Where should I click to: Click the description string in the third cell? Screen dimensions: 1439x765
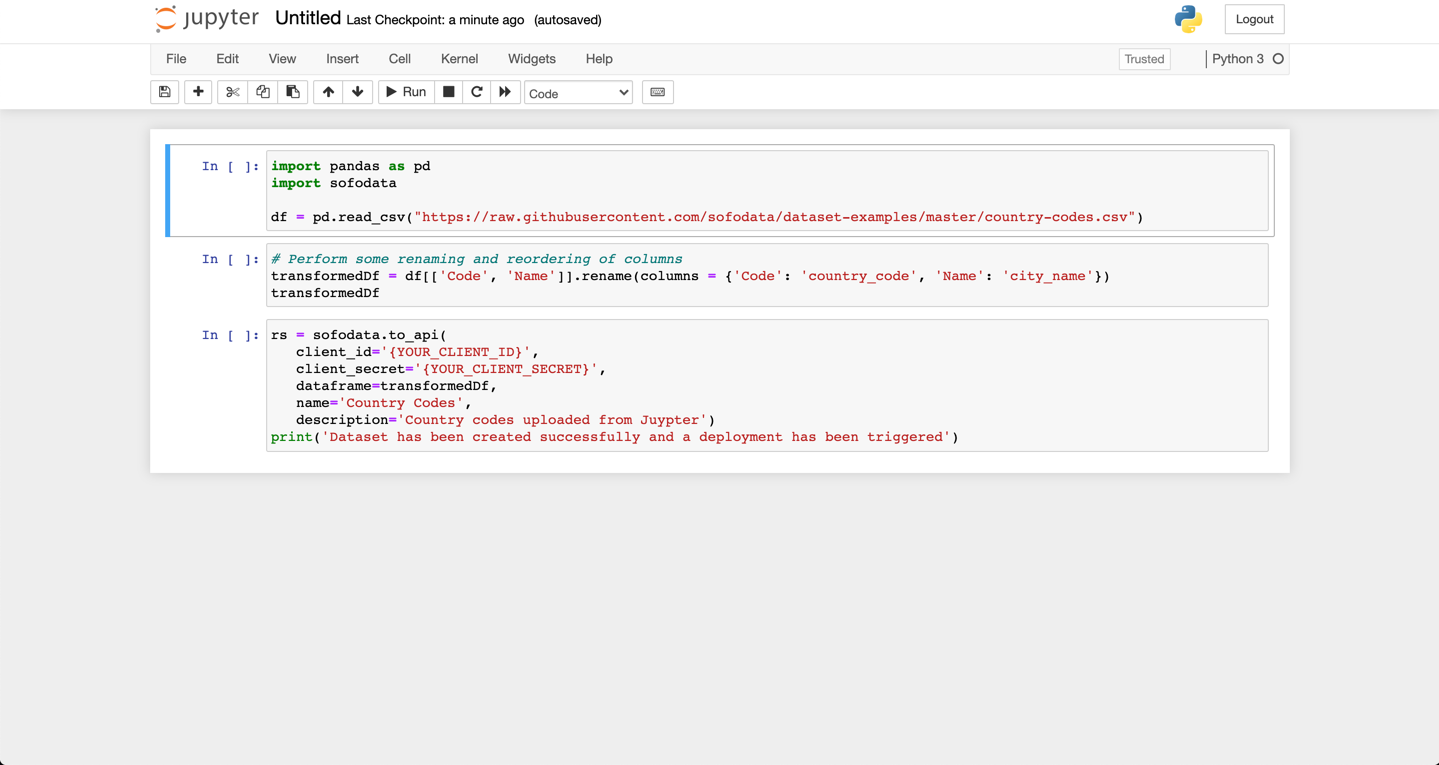click(x=552, y=420)
